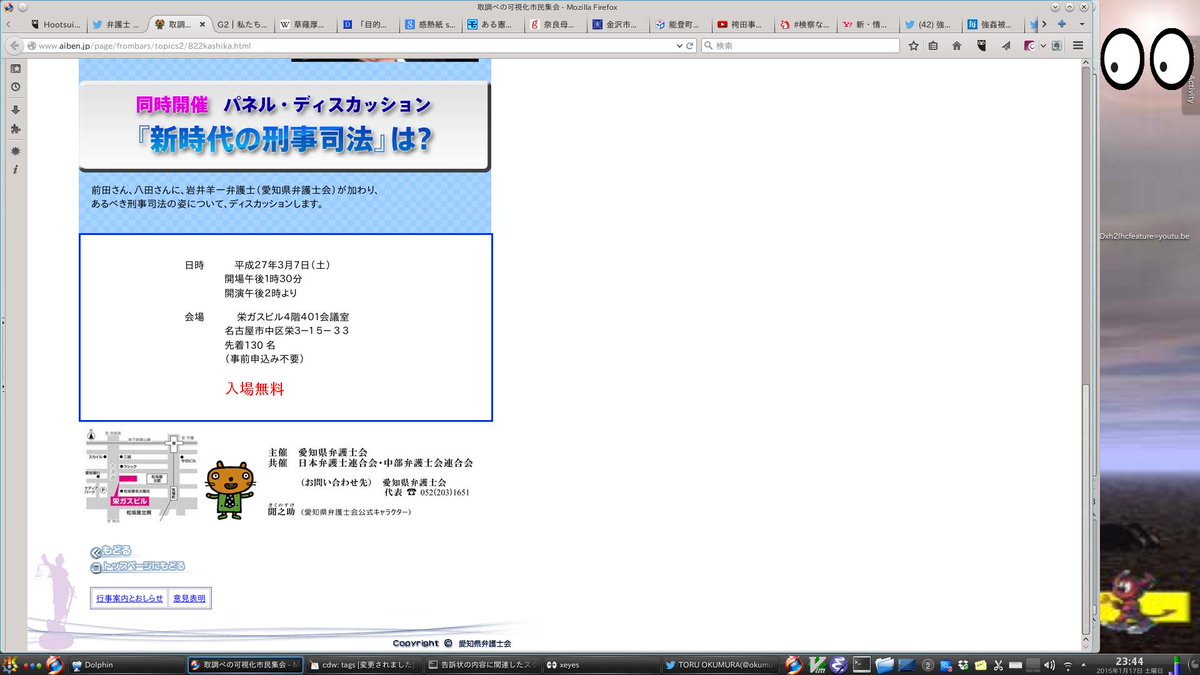The height and width of the screenshot is (675, 1200).
Task: Show bookmarks list toolbar icon
Action: click(933, 45)
